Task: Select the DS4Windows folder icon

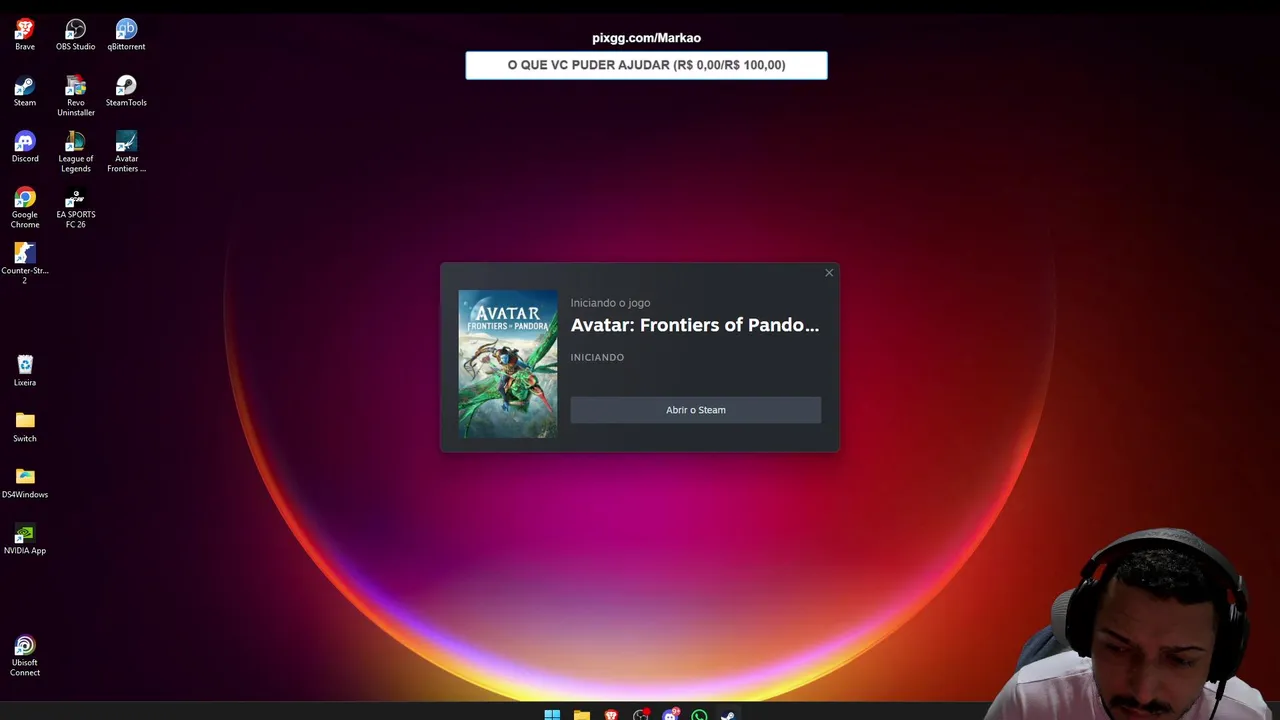Action: (25, 483)
